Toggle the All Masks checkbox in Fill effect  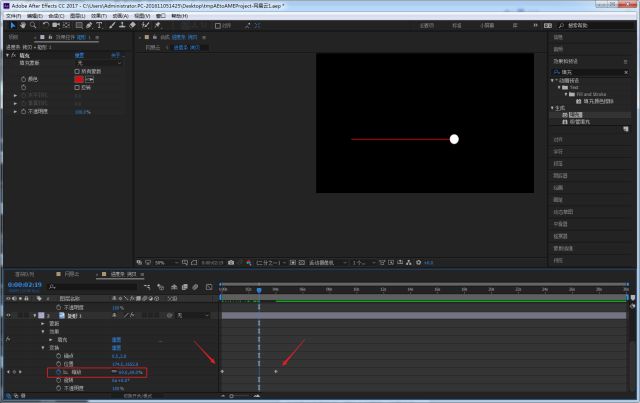(x=77, y=71)
